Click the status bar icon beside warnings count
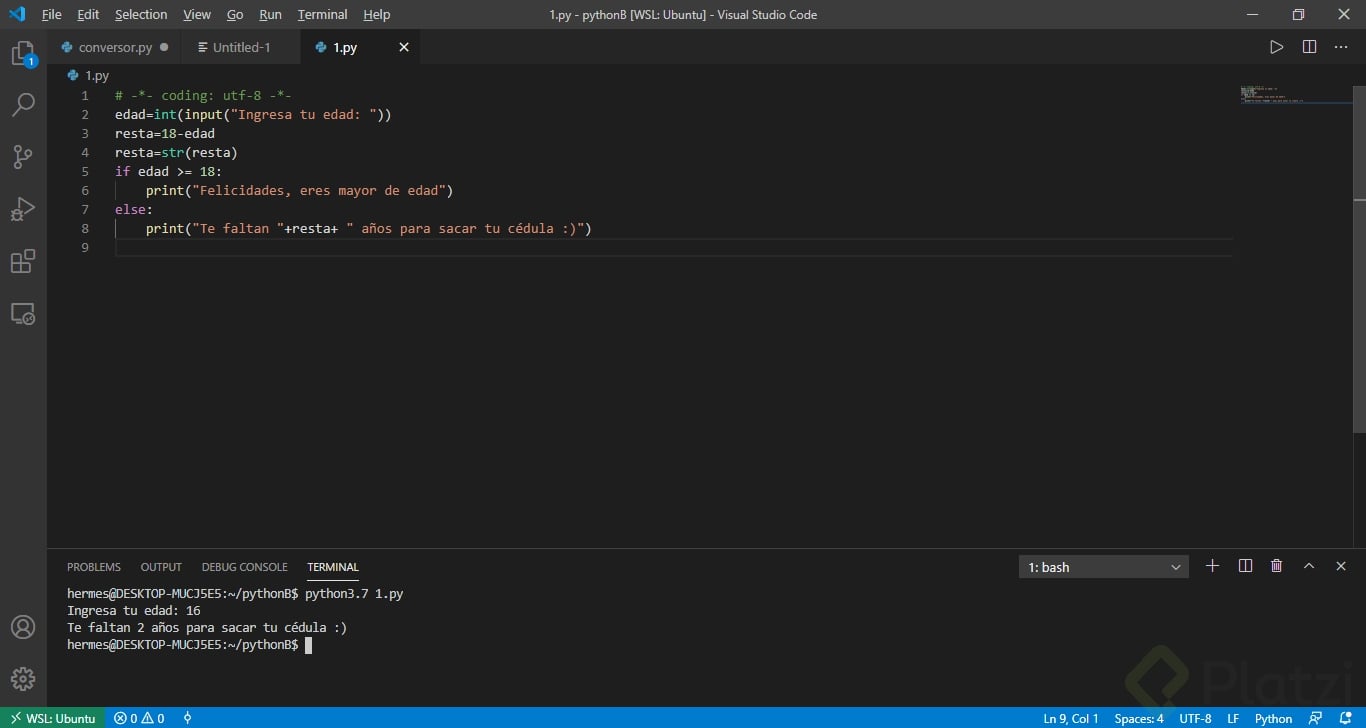1366x728 pixels. [187, 718]
